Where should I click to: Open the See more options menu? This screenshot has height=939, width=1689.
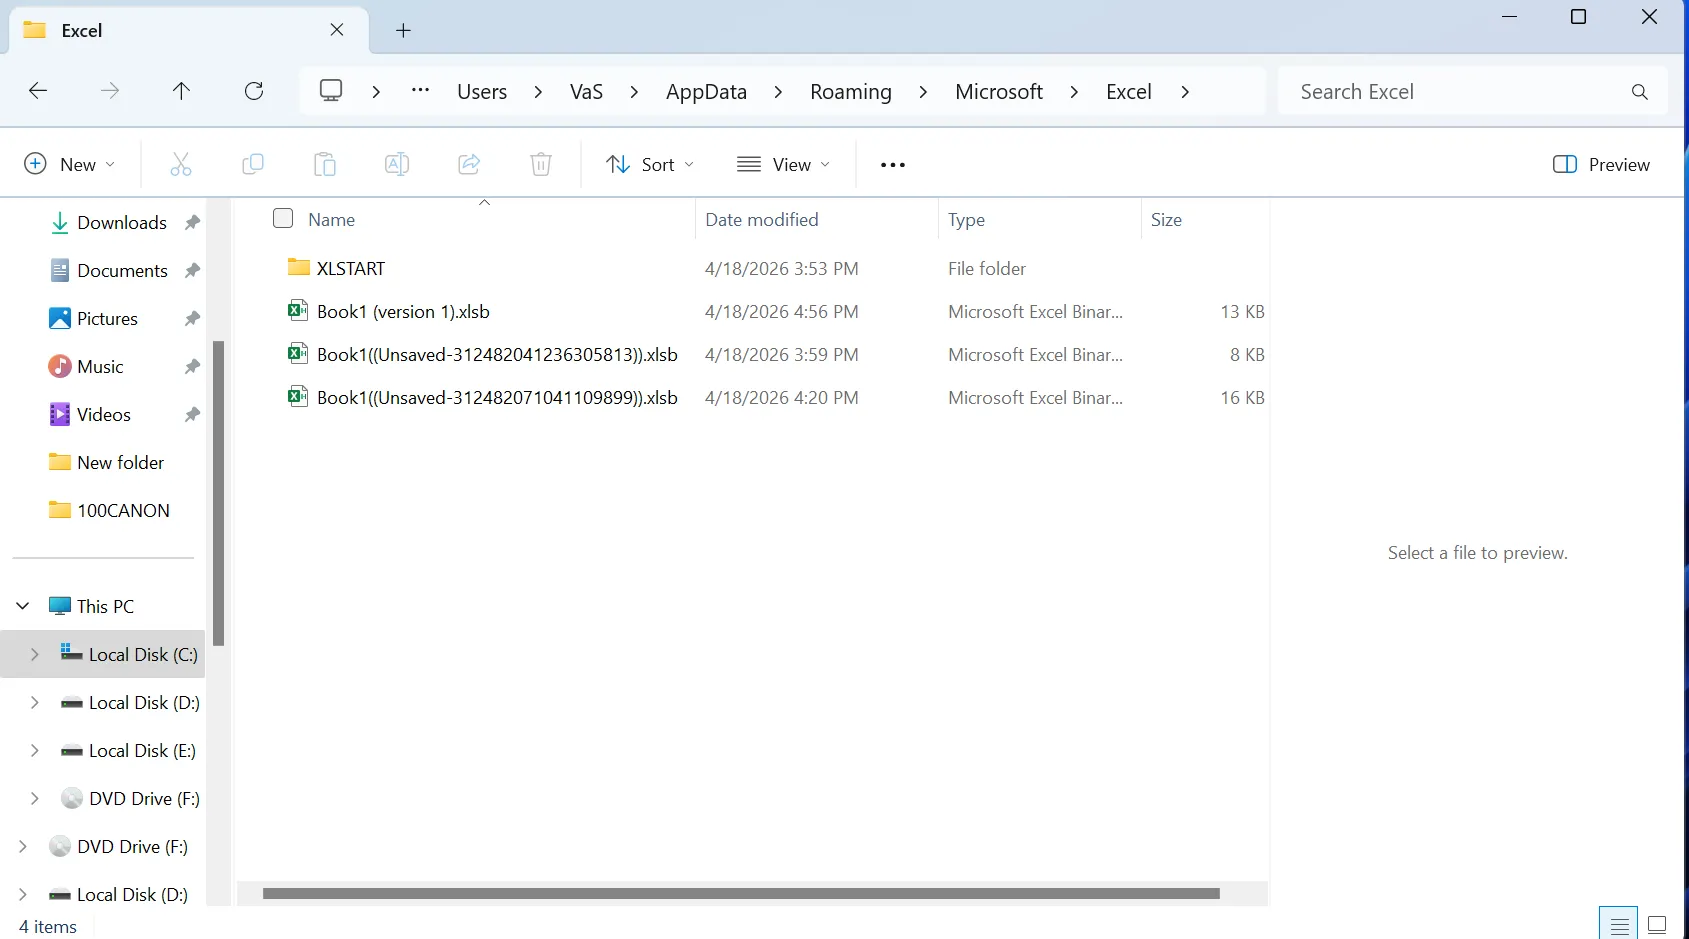(893, 165)
